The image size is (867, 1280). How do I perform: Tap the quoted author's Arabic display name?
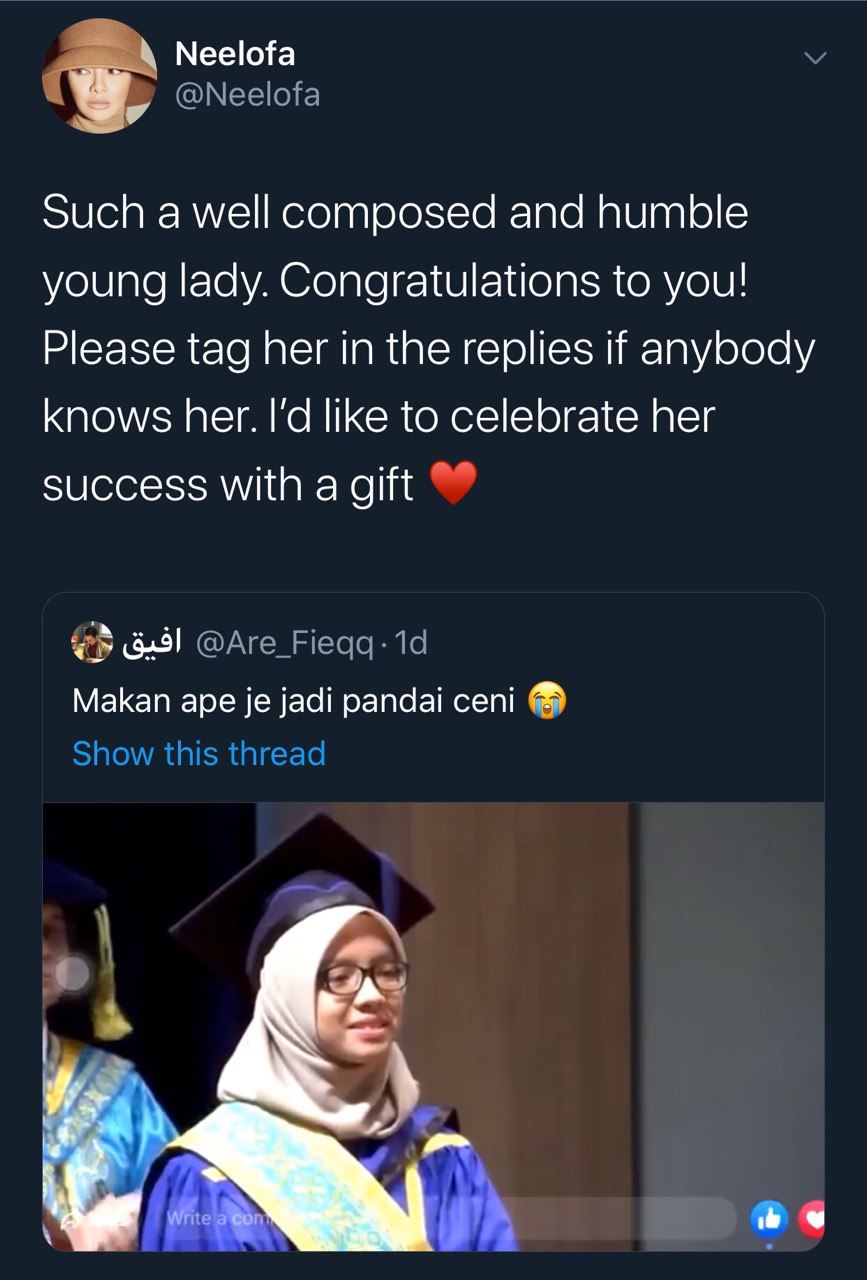point(151,643)
